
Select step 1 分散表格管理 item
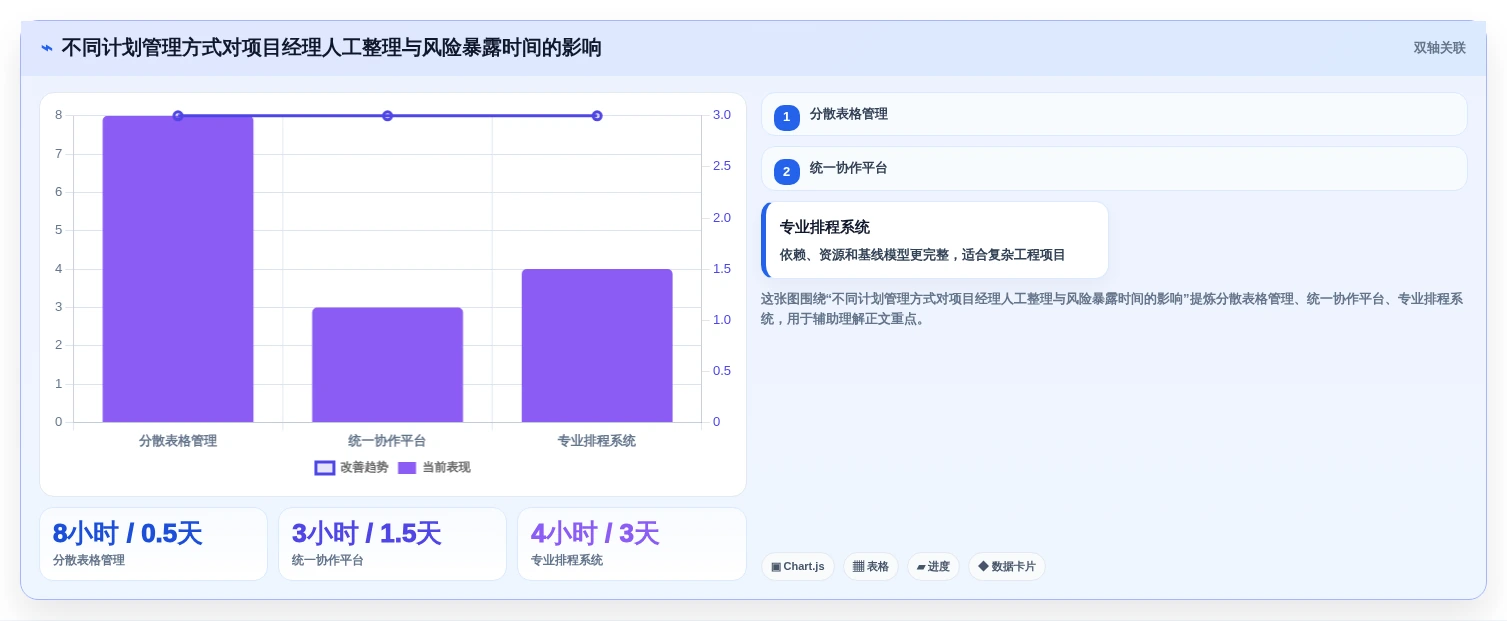click(x=1114, y=114)
